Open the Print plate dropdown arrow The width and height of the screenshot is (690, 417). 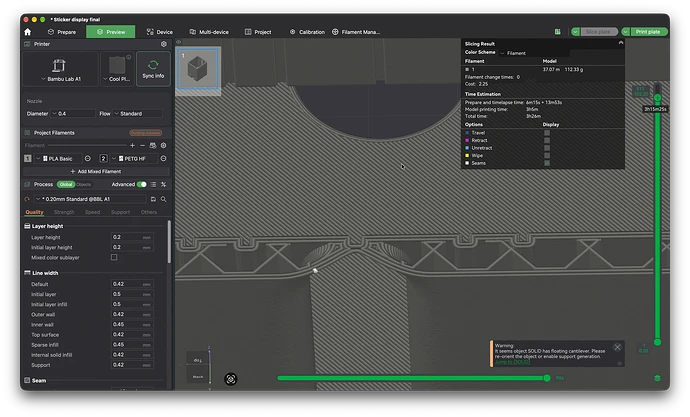point(626,32)
